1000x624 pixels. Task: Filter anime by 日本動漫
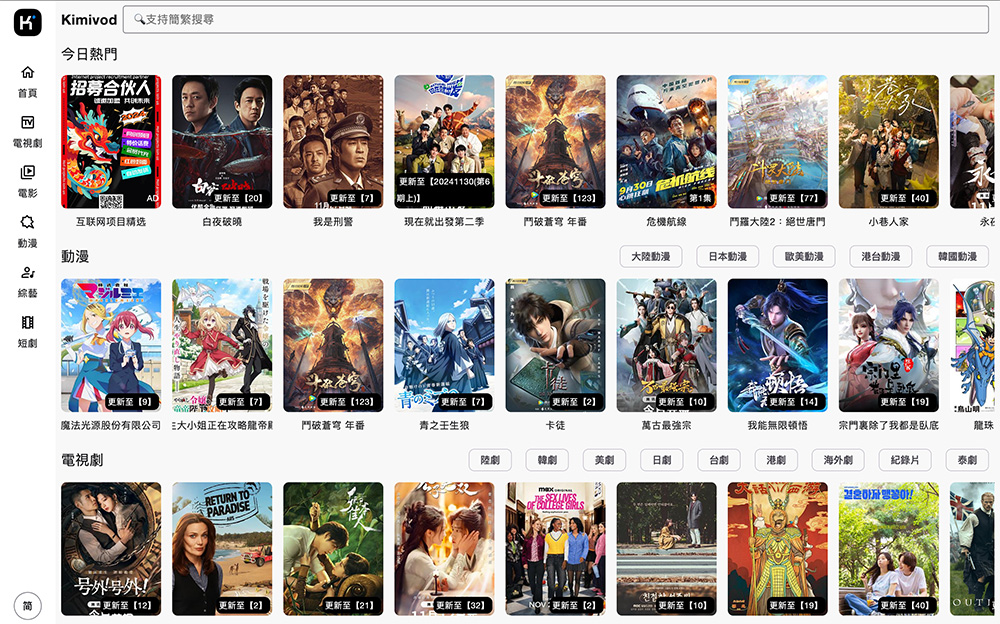click(727, 257)
